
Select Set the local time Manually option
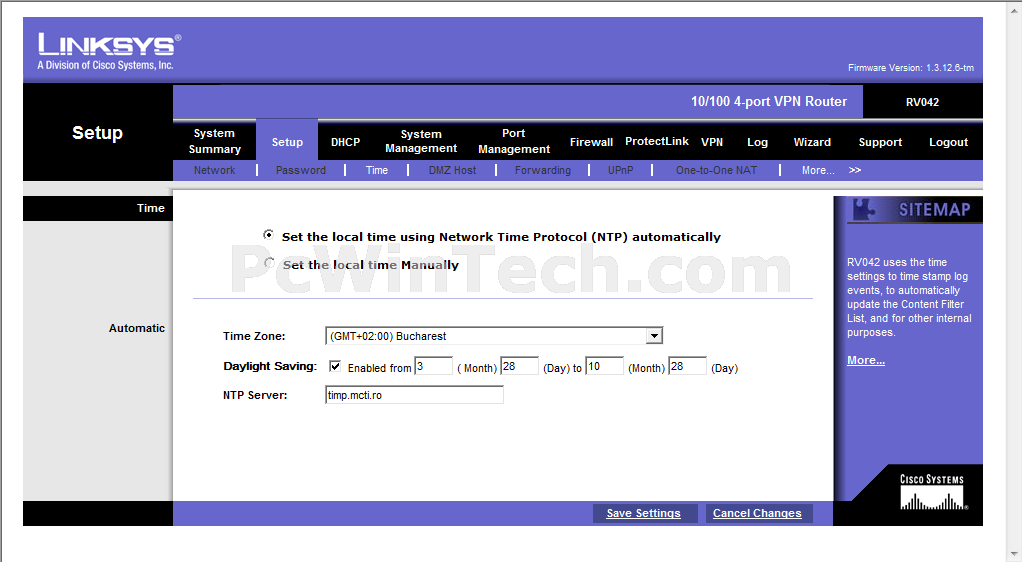(269, 263)
